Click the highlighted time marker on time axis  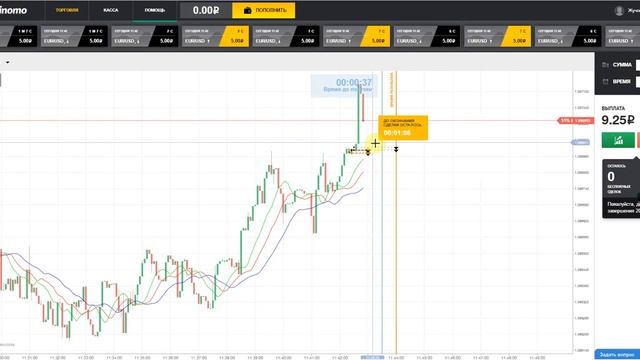[x=372, y=358]
